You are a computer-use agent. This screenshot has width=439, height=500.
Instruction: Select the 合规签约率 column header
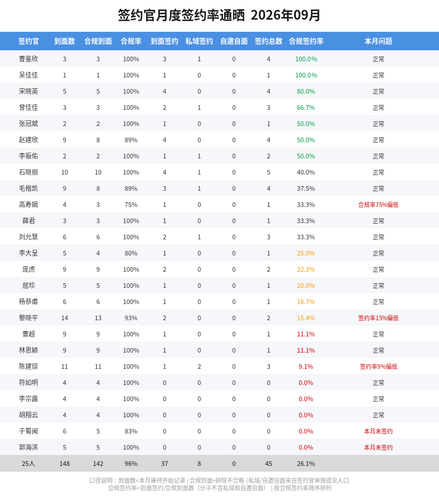click(306, 41)
